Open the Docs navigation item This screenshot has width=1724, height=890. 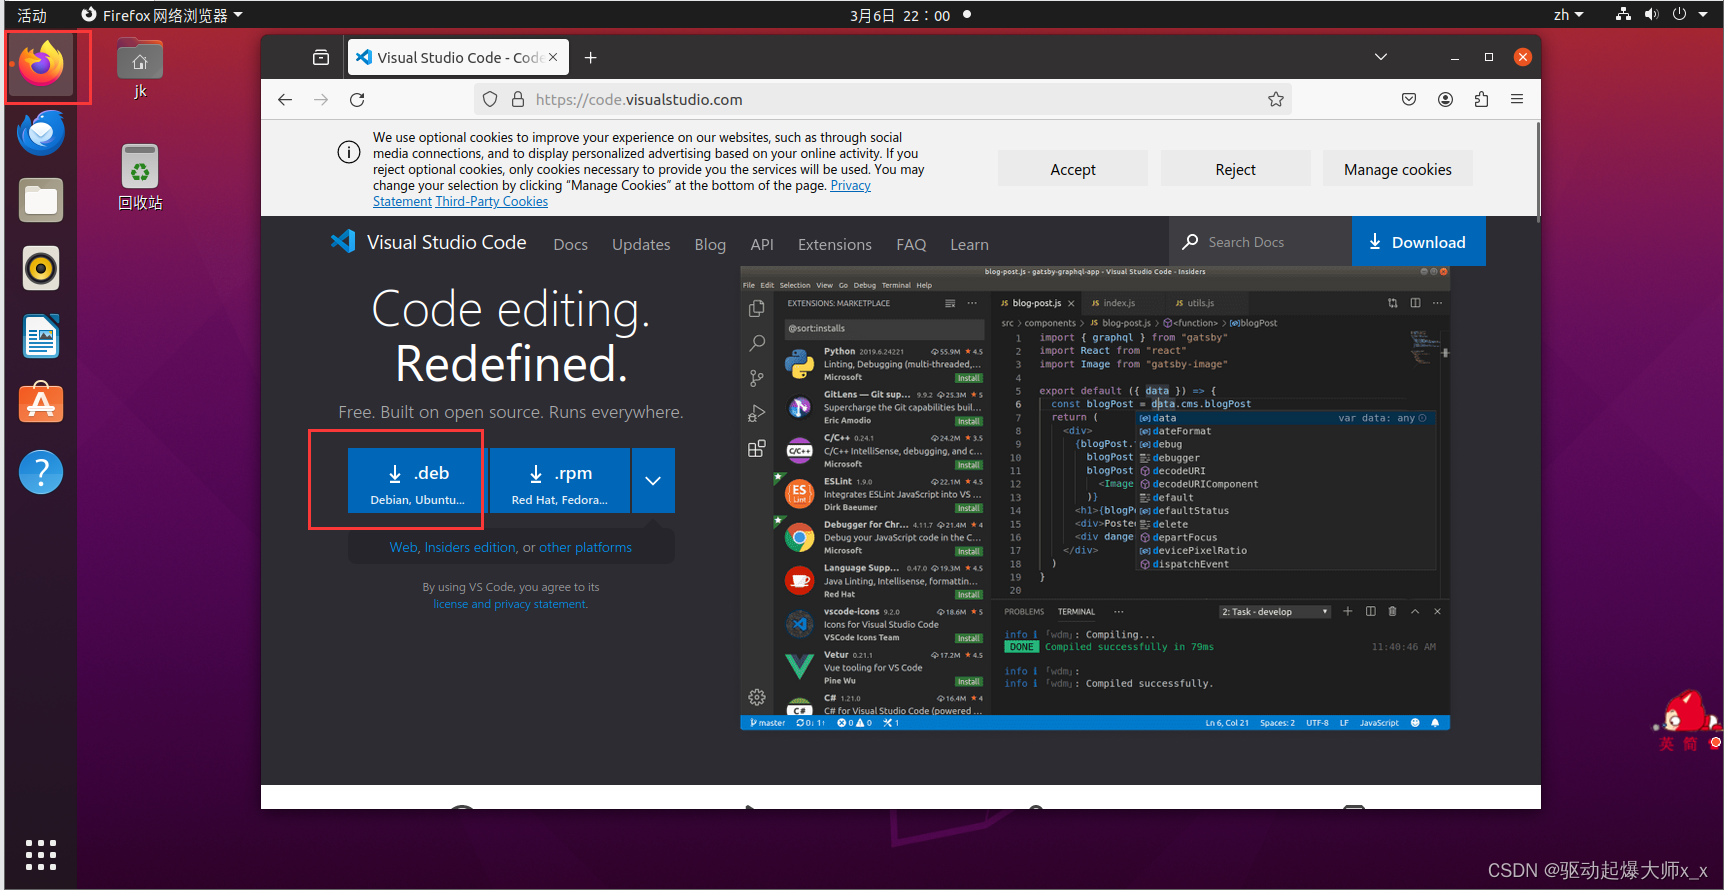point(570,244)
